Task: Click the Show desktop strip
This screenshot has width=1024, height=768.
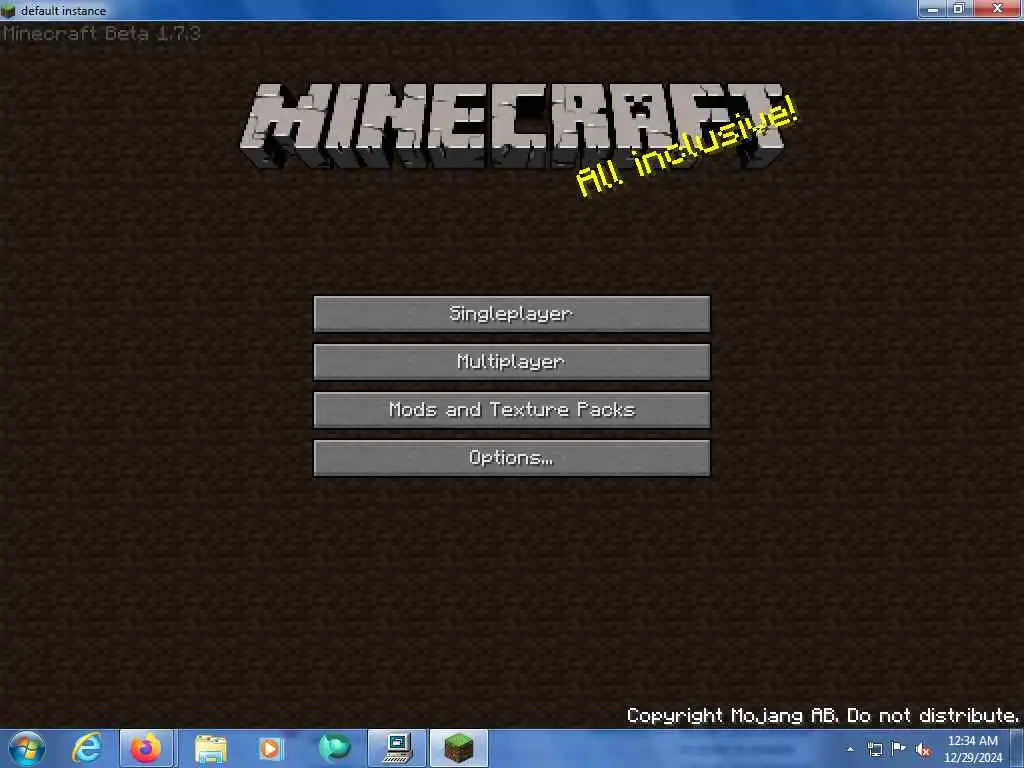Action: [1017, 748]
